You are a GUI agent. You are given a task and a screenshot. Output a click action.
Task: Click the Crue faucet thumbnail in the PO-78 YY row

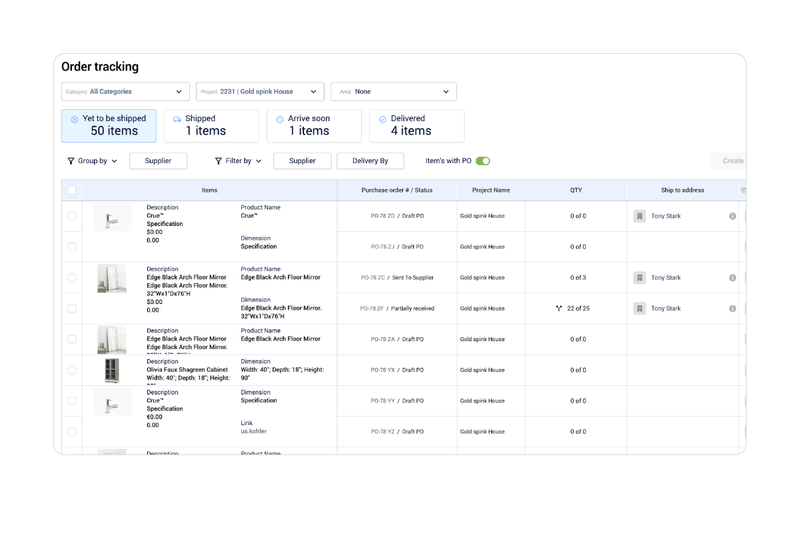(x=112, y=402)
